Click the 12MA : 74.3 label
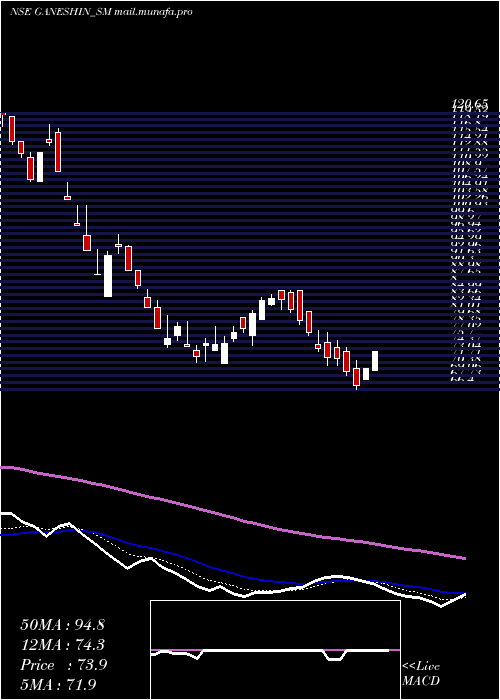This screenshot has width=500, height=700. tap(62, 645)
